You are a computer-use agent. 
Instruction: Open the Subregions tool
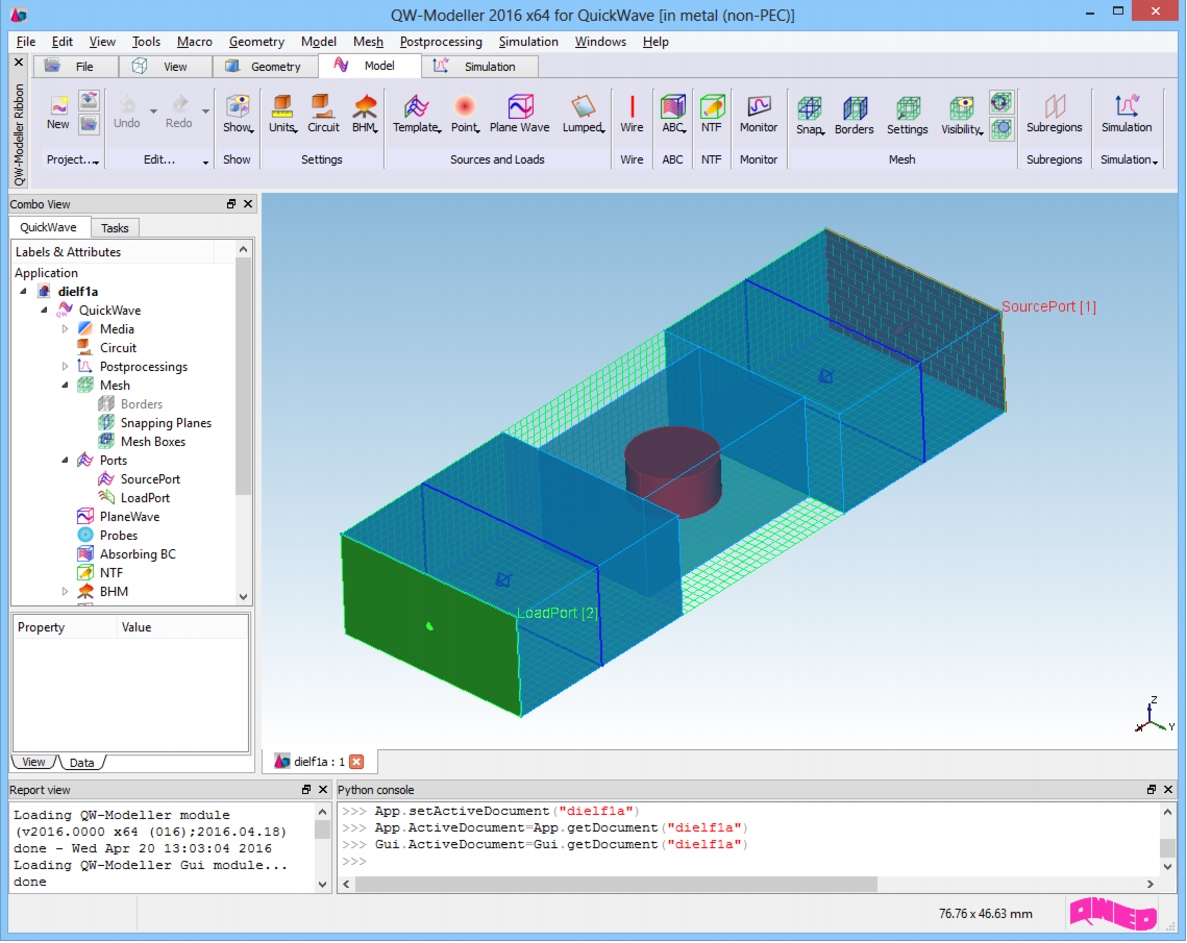click(x=1055, y=114)
